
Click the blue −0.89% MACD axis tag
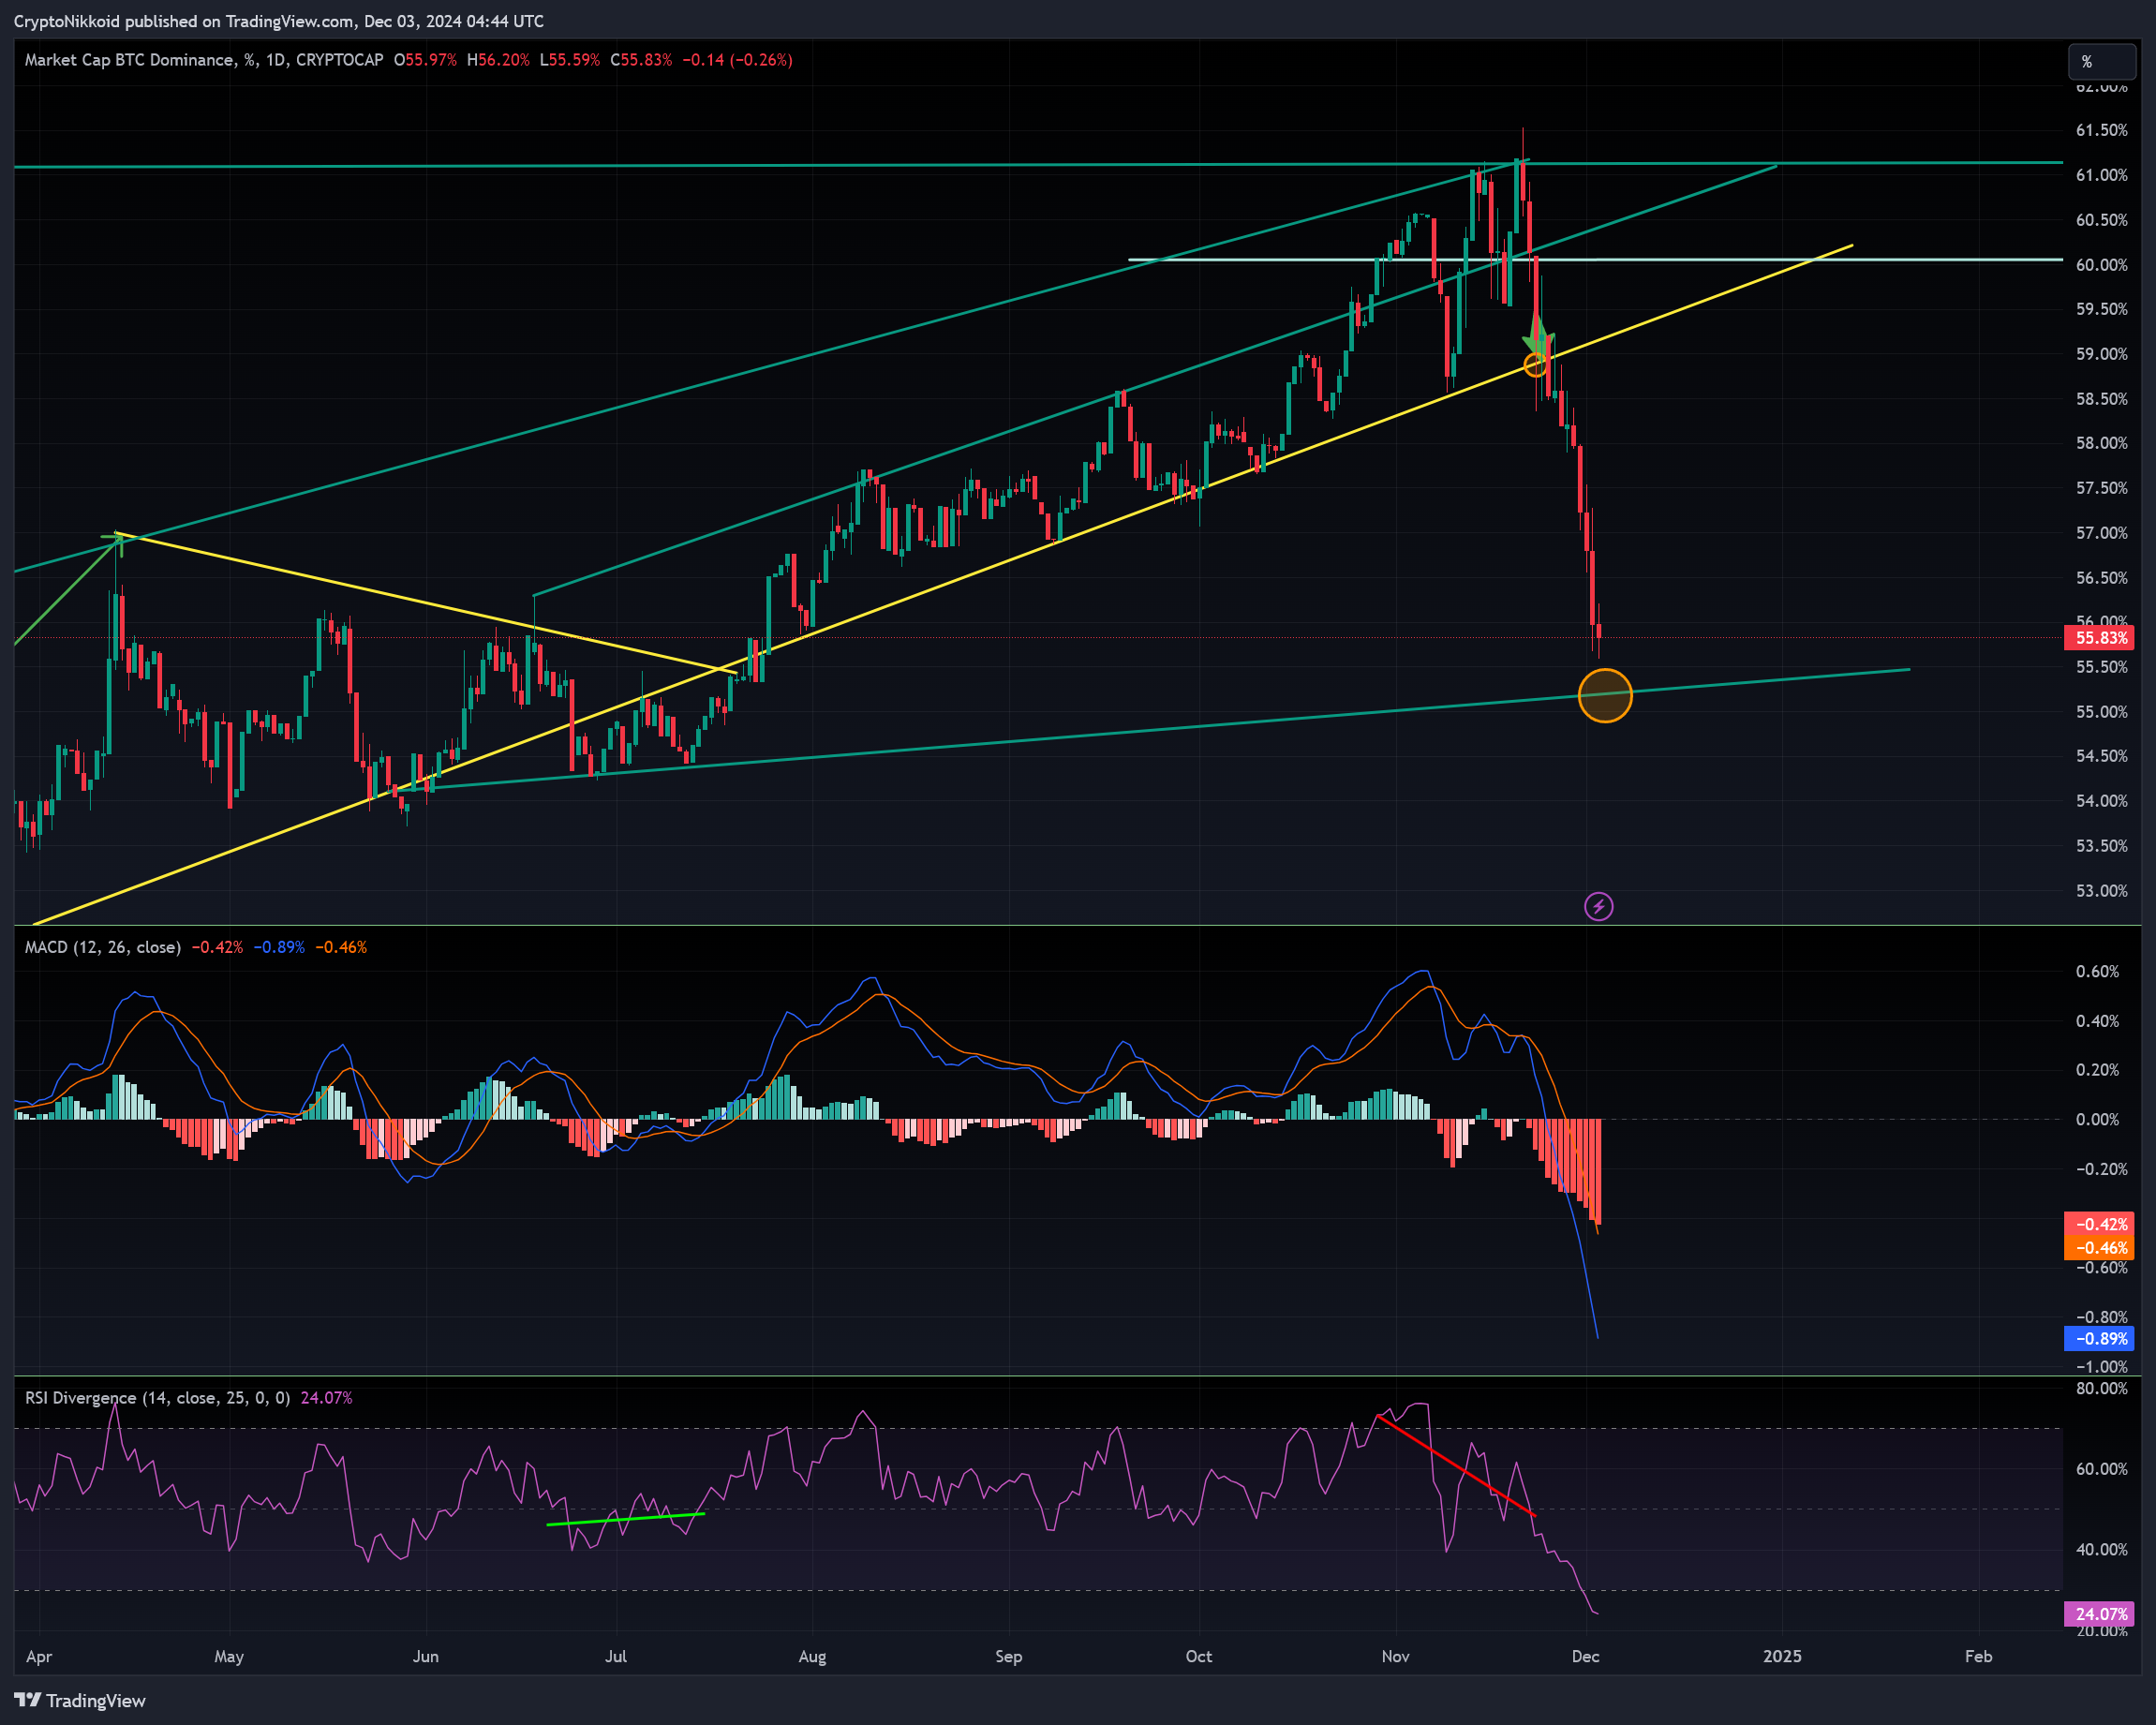tap(2099, 1338)
